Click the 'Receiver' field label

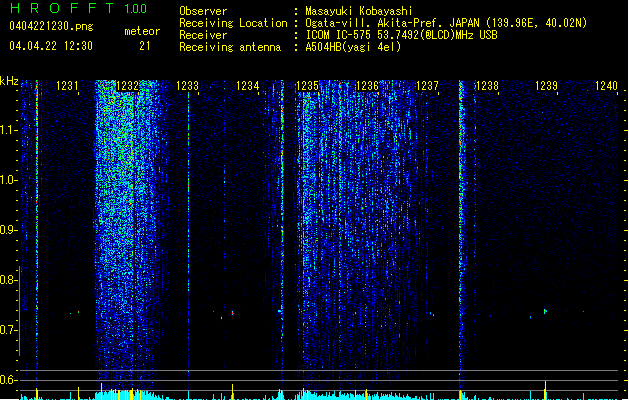click(203, 35)
